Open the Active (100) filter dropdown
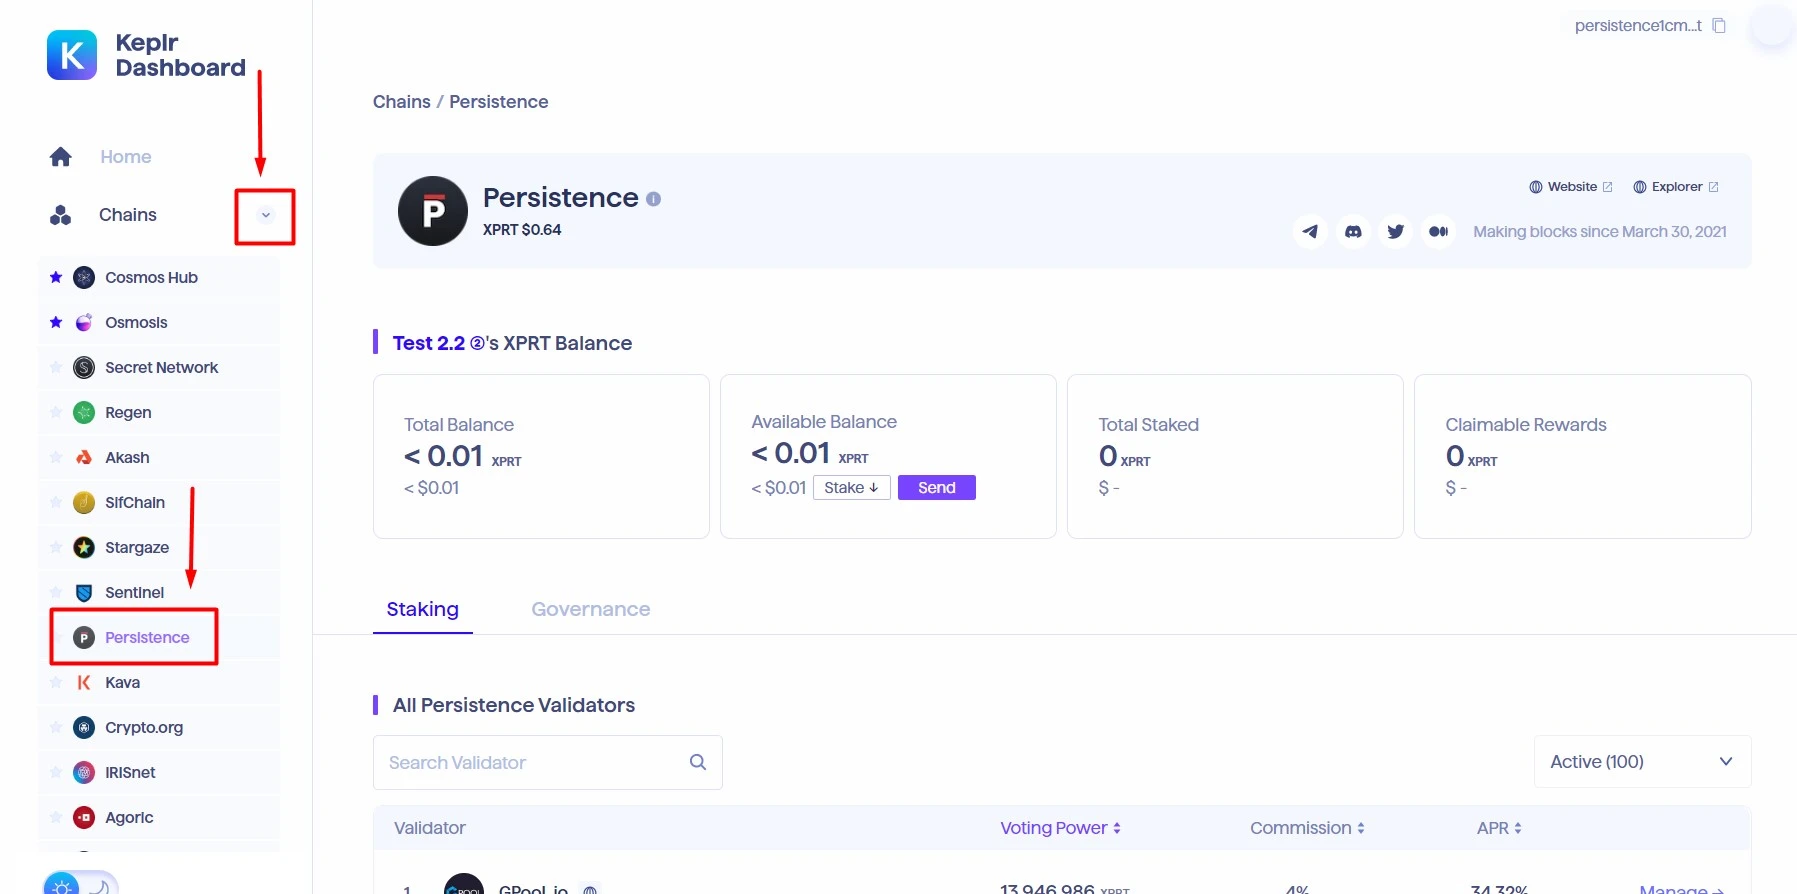1797x894 pixels. pyautogui.click(x=1642, y=762)
